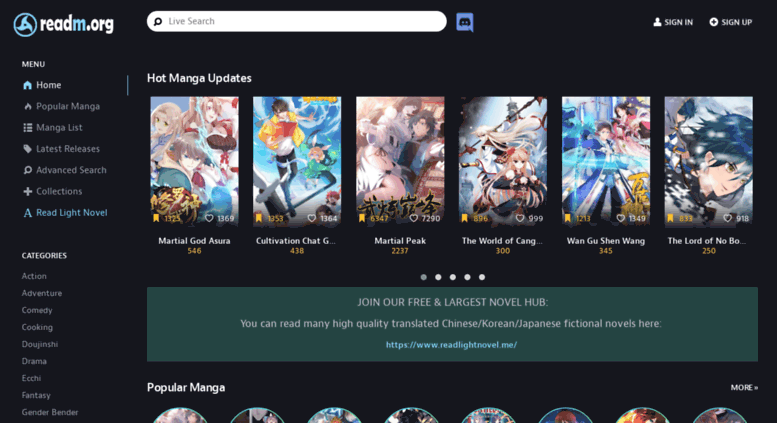Open Latest Releases page
This screenshot has width=777, height=423.
pyautogui.click(x=68, y=149)
